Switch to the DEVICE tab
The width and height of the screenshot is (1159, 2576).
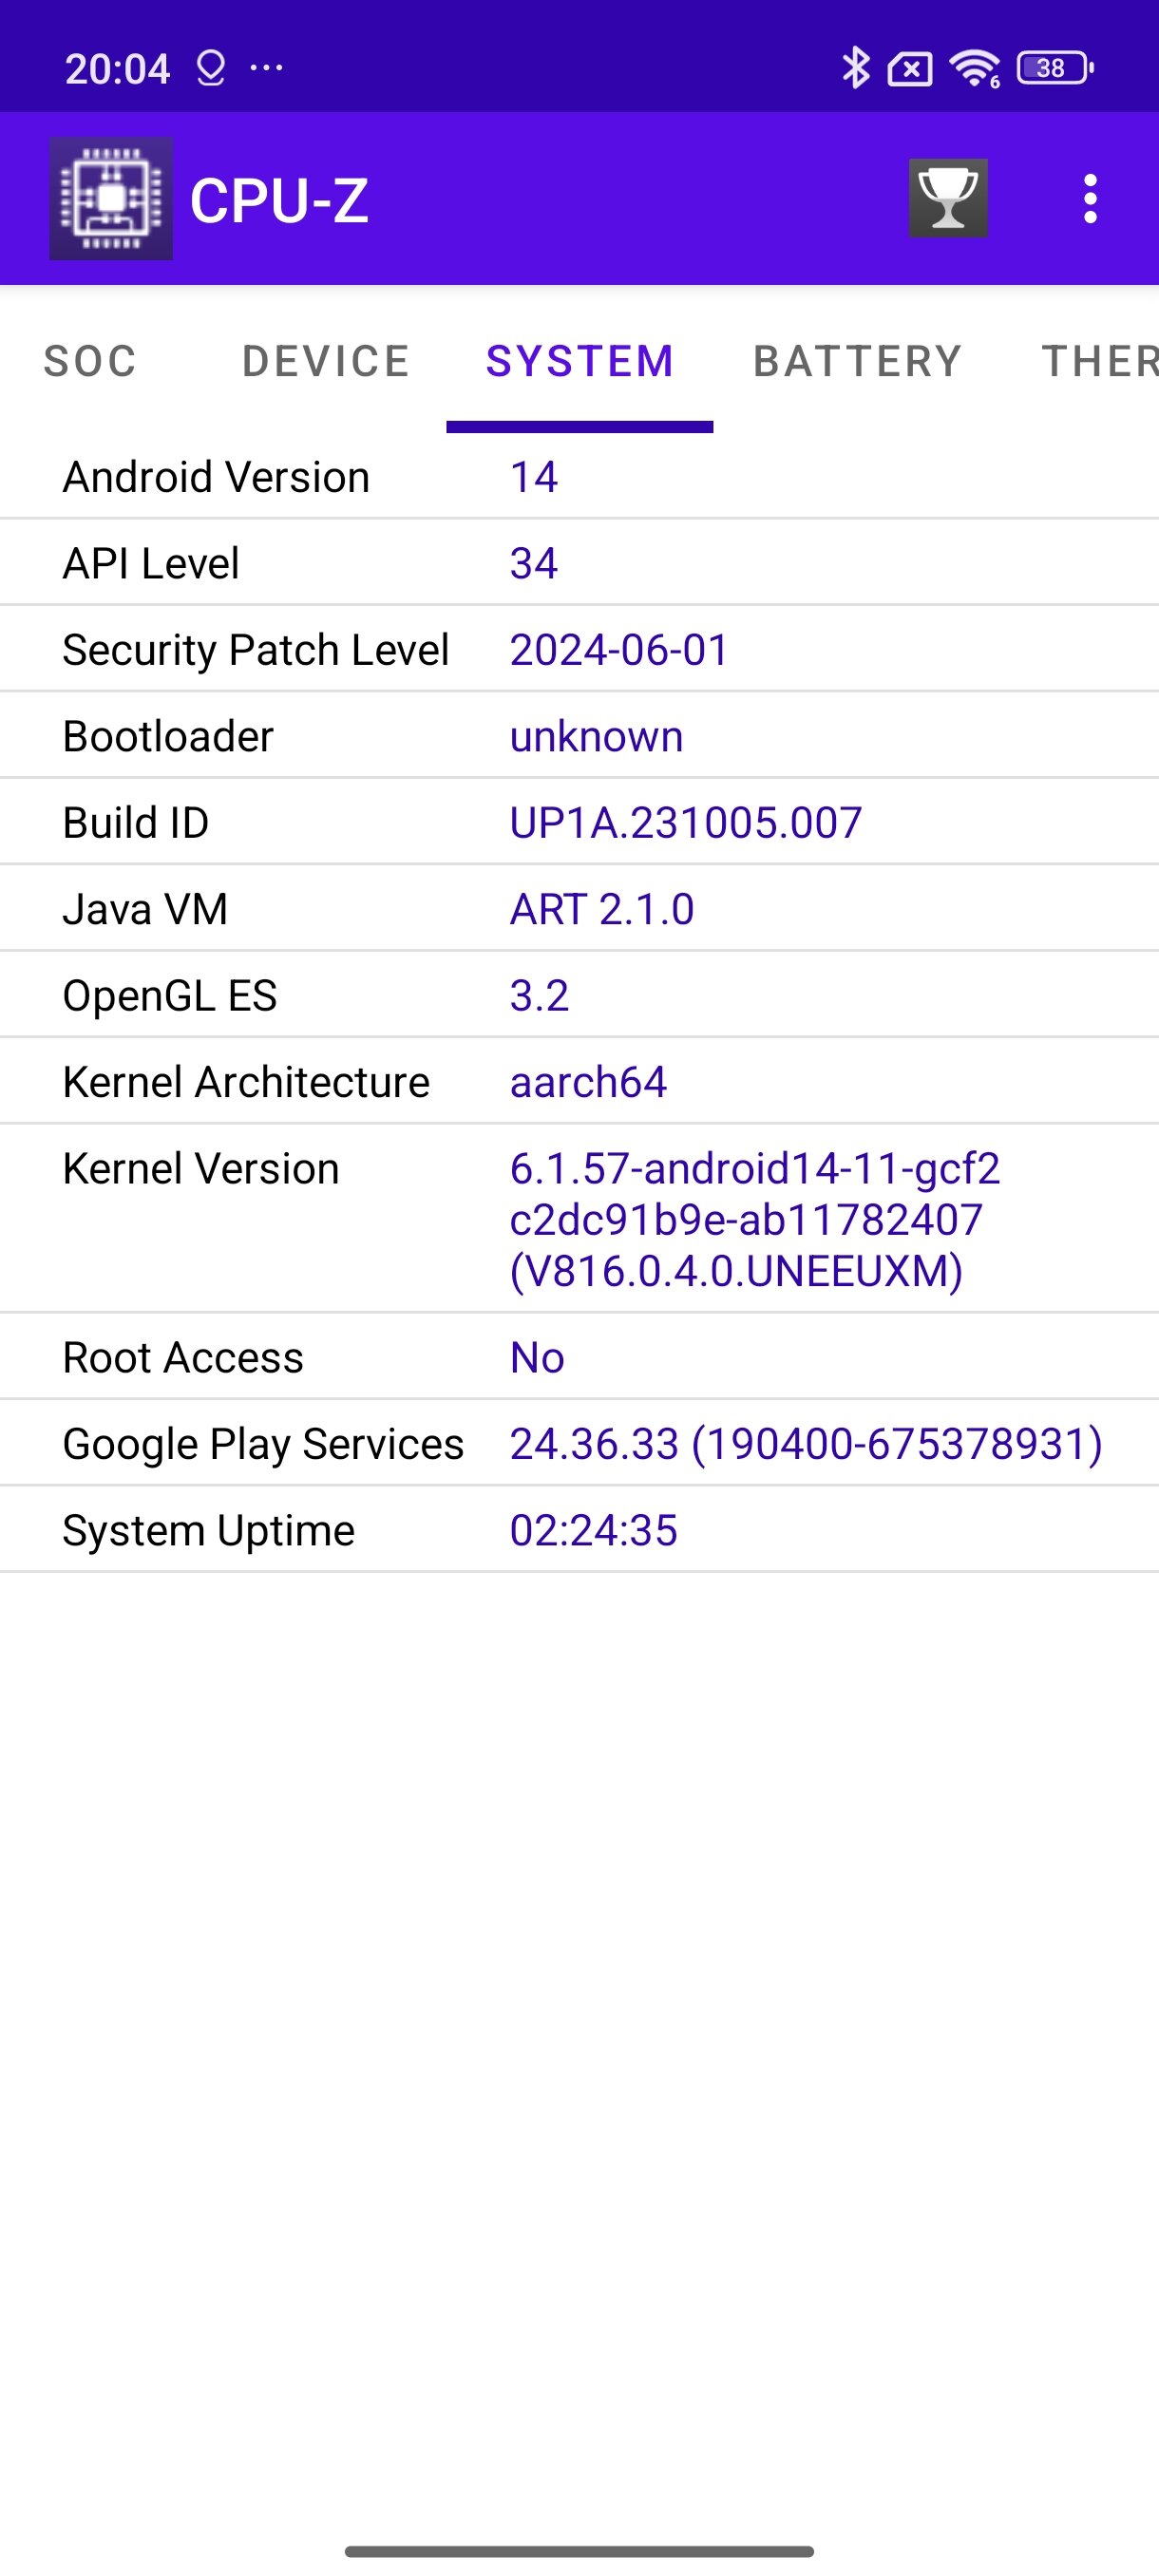coord(326,361)
